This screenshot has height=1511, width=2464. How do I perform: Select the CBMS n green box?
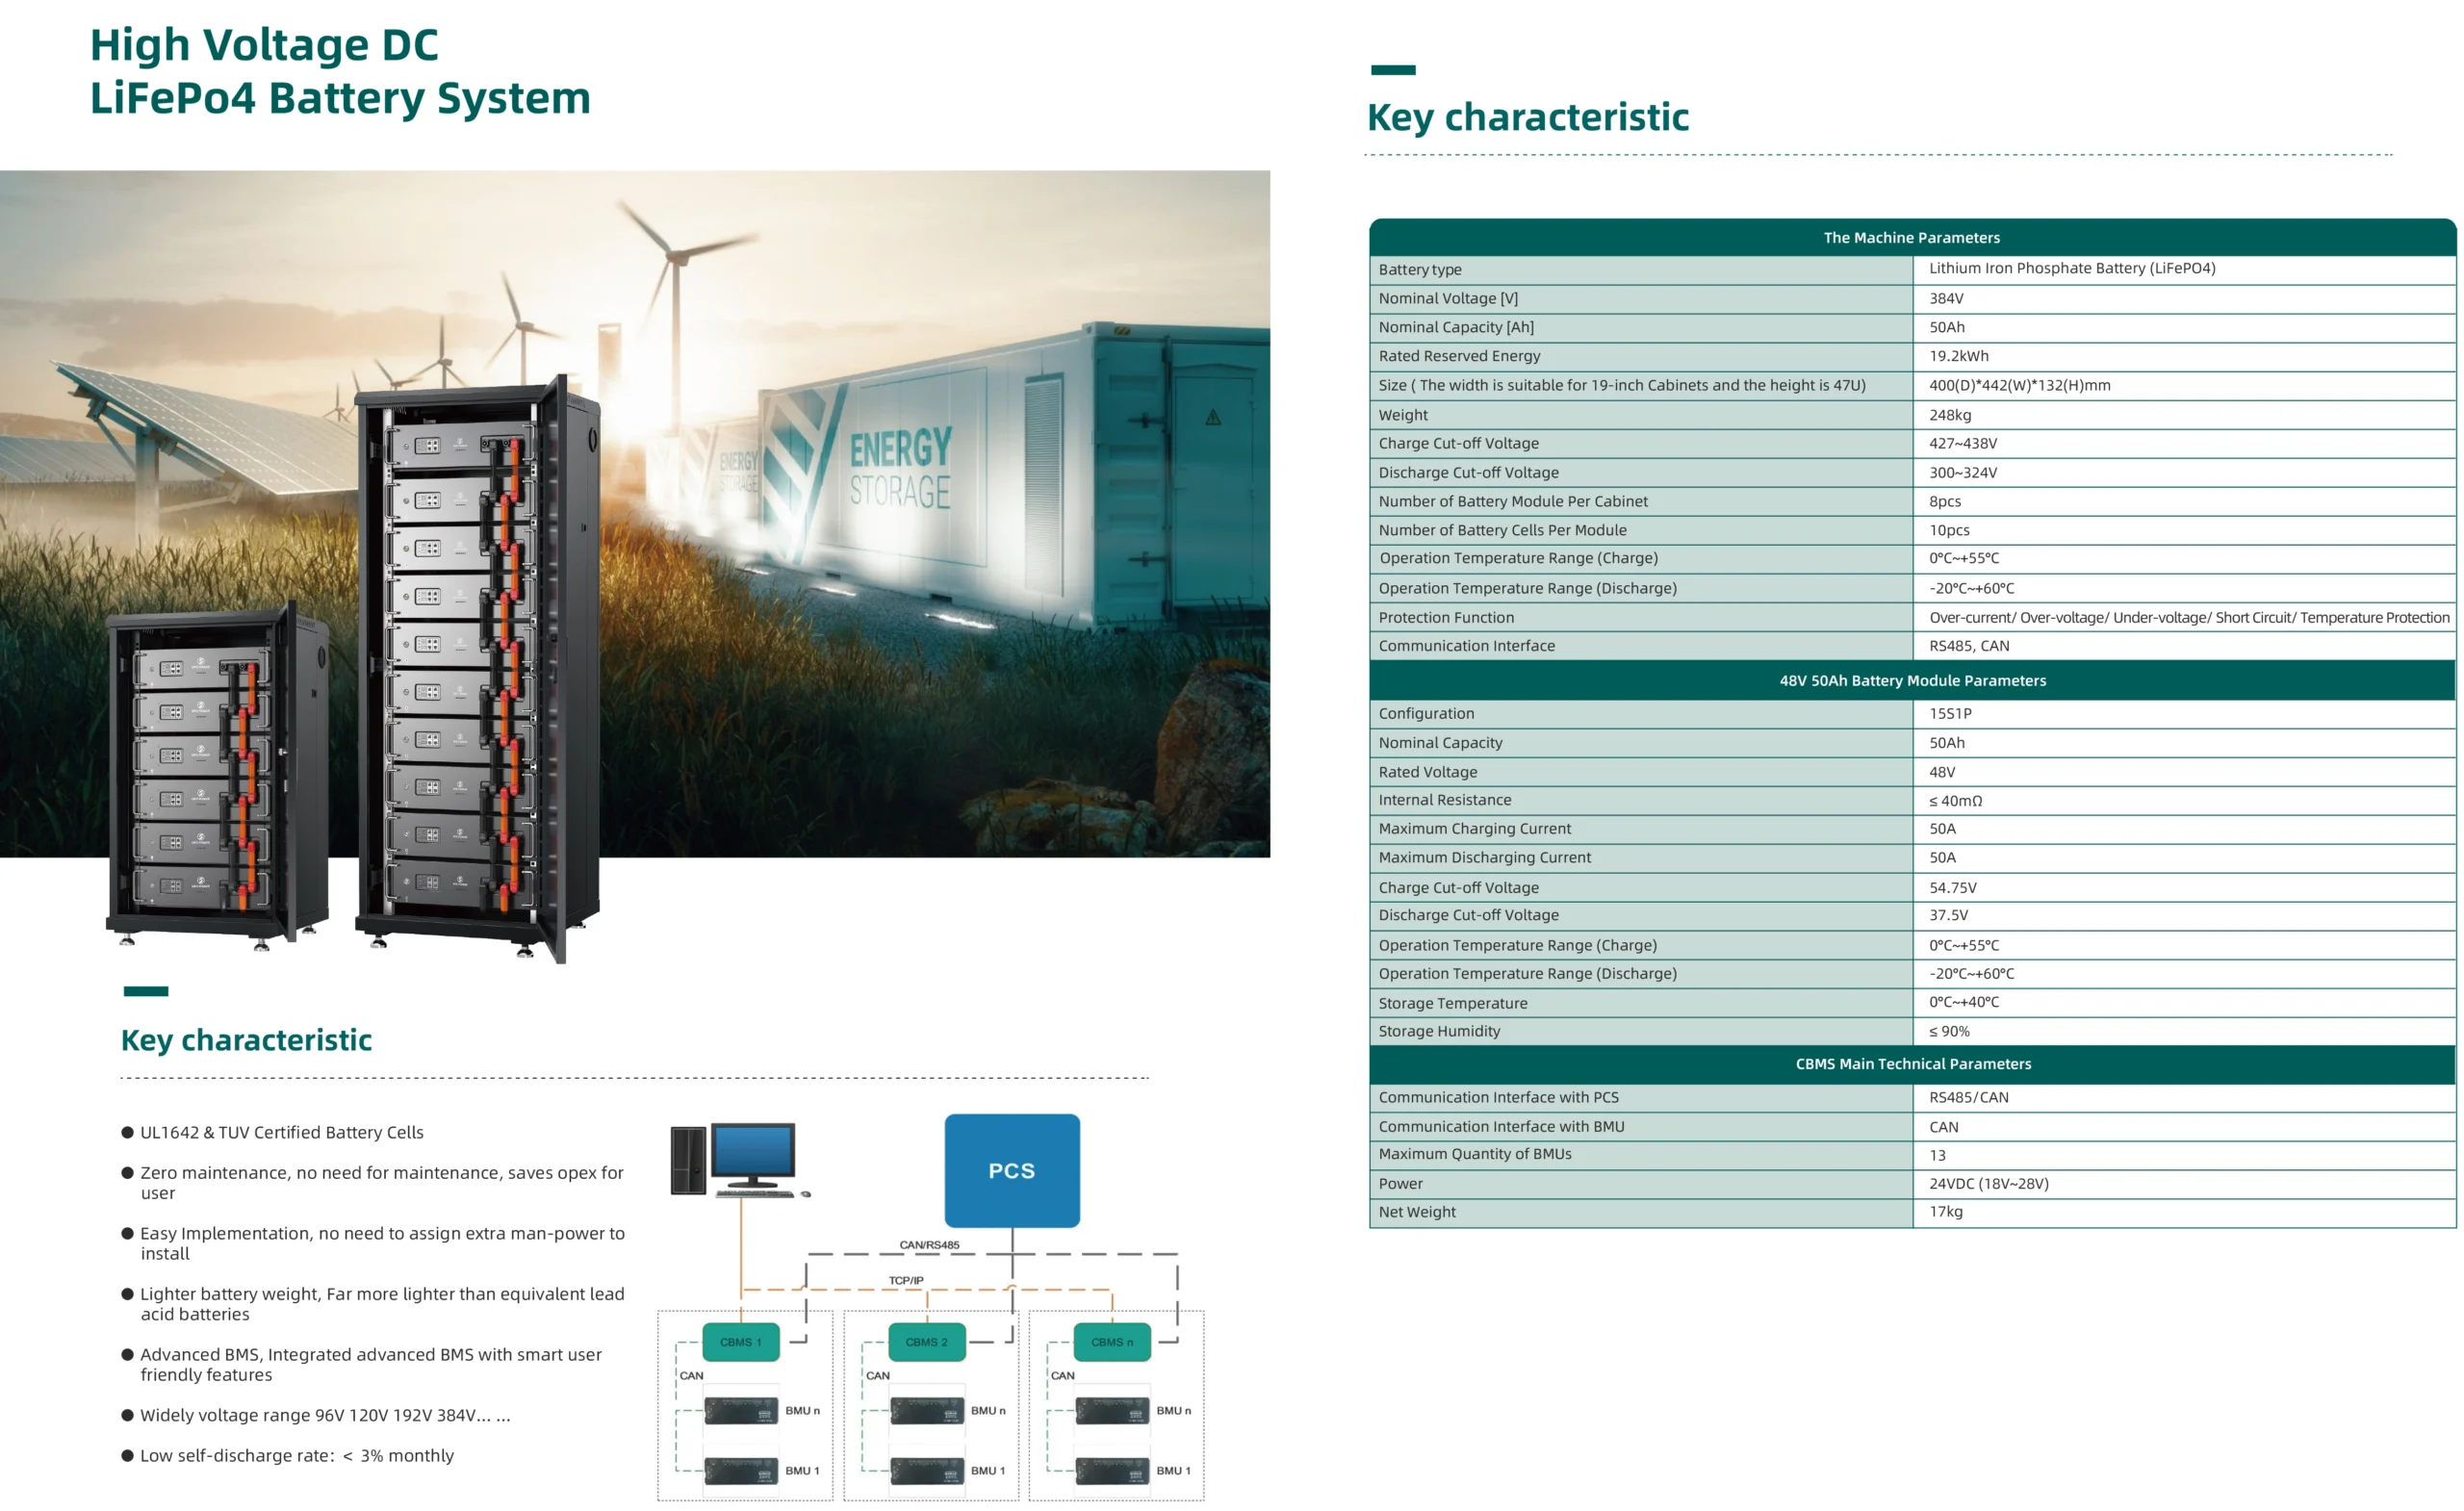pyautogui.click(x=1111, y=1342)
